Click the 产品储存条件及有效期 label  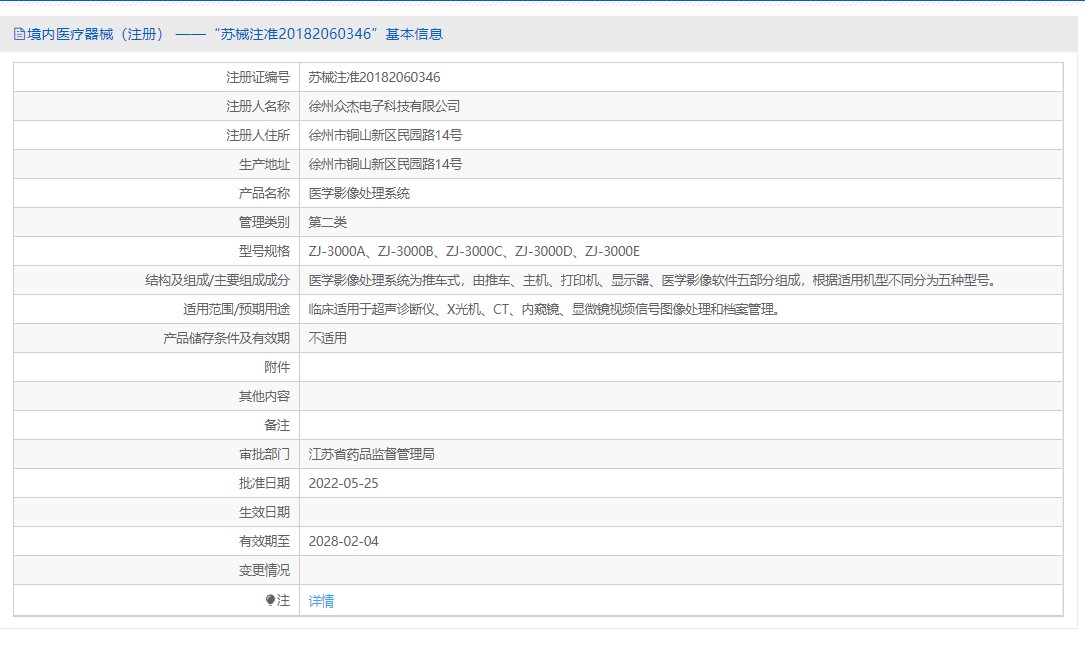226,339
